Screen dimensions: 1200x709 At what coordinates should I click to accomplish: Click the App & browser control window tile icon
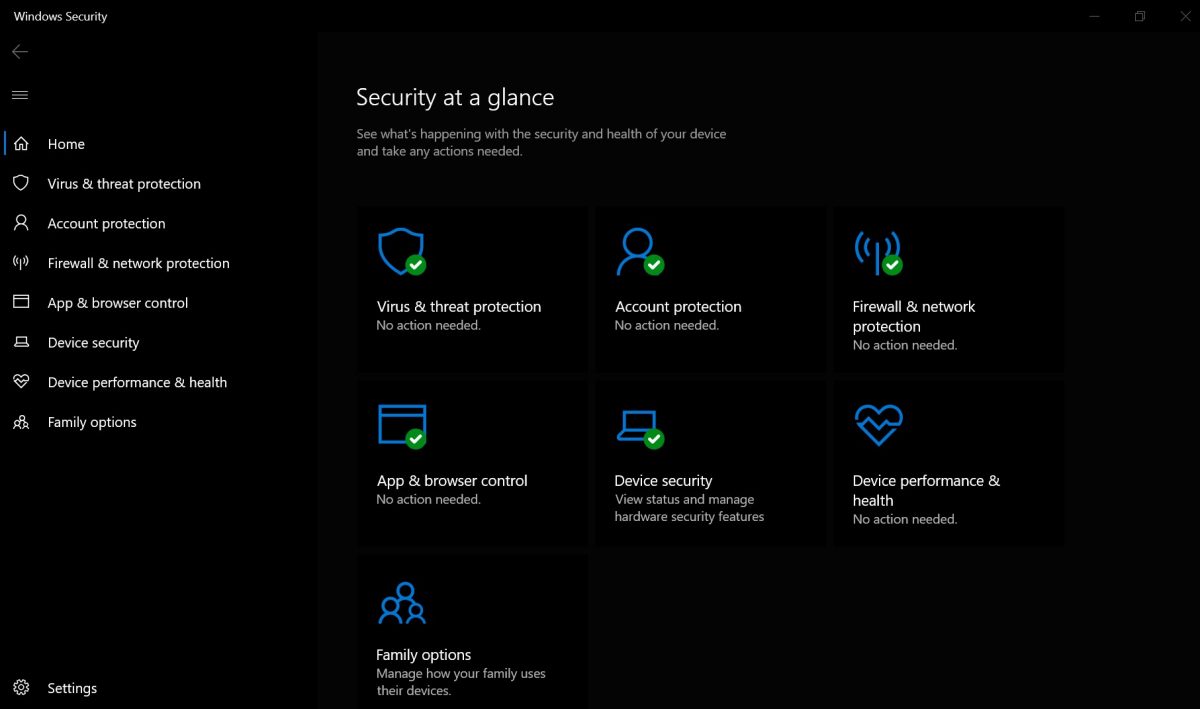pos(402,425)
